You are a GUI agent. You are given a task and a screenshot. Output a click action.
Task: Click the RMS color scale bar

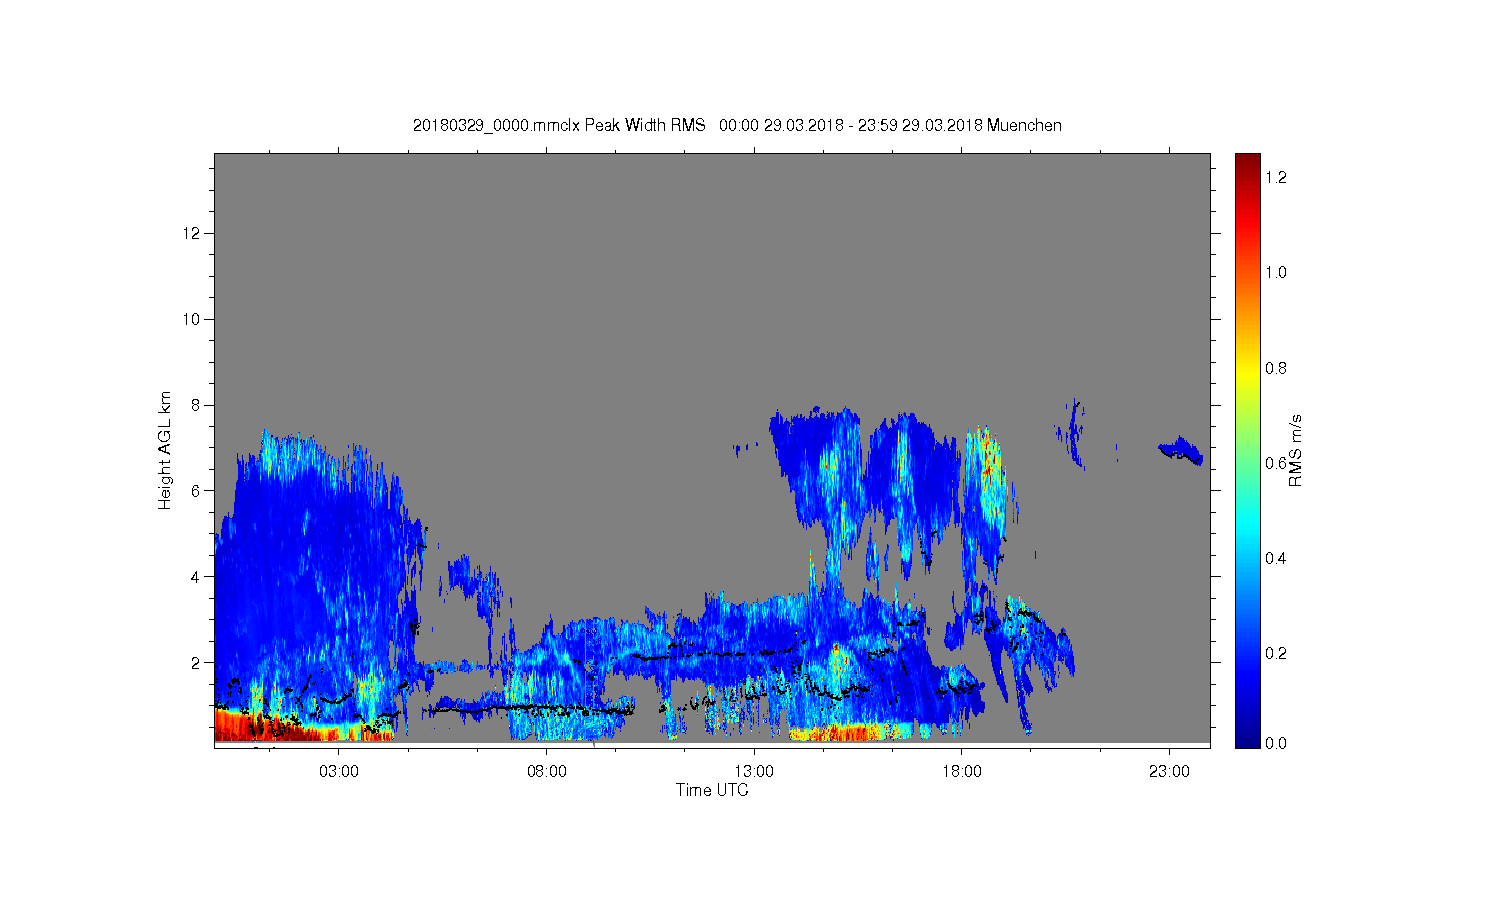point(1247,450)
